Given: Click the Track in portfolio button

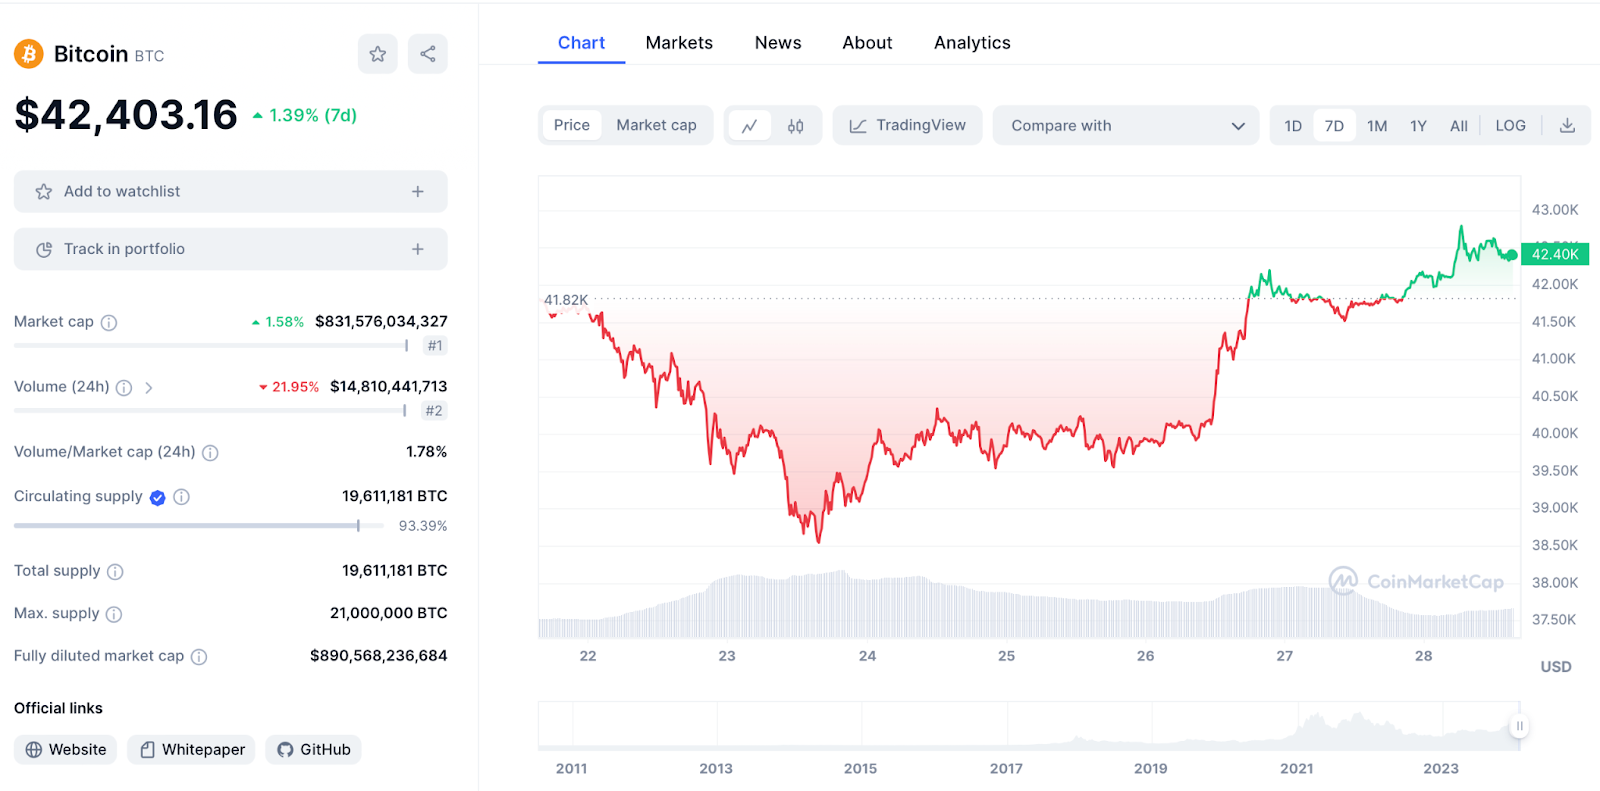Looking at the screenshot, I should click(231, 250).
